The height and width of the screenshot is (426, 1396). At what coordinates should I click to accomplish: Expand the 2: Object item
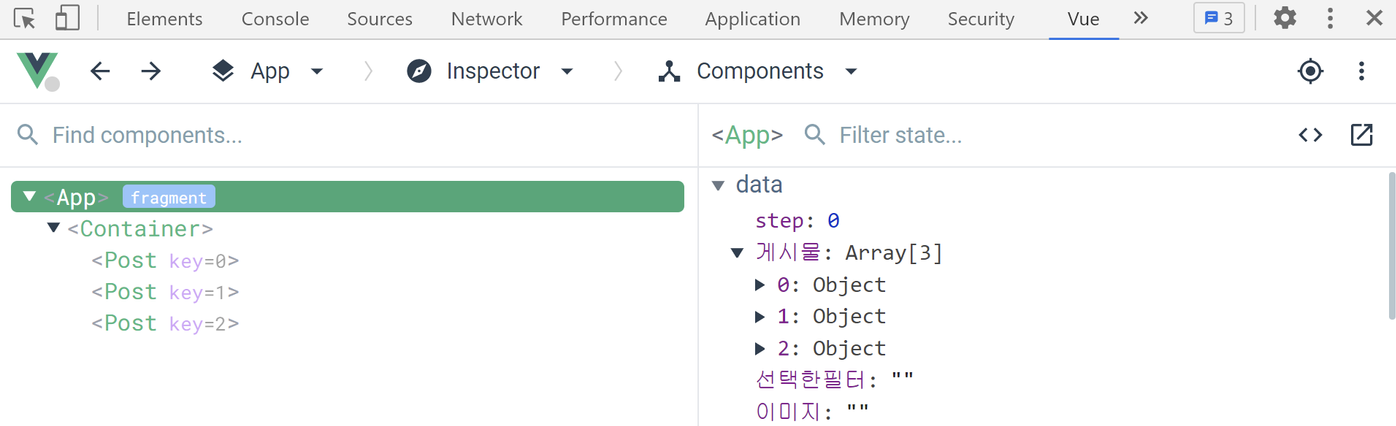tap(761, 348)
